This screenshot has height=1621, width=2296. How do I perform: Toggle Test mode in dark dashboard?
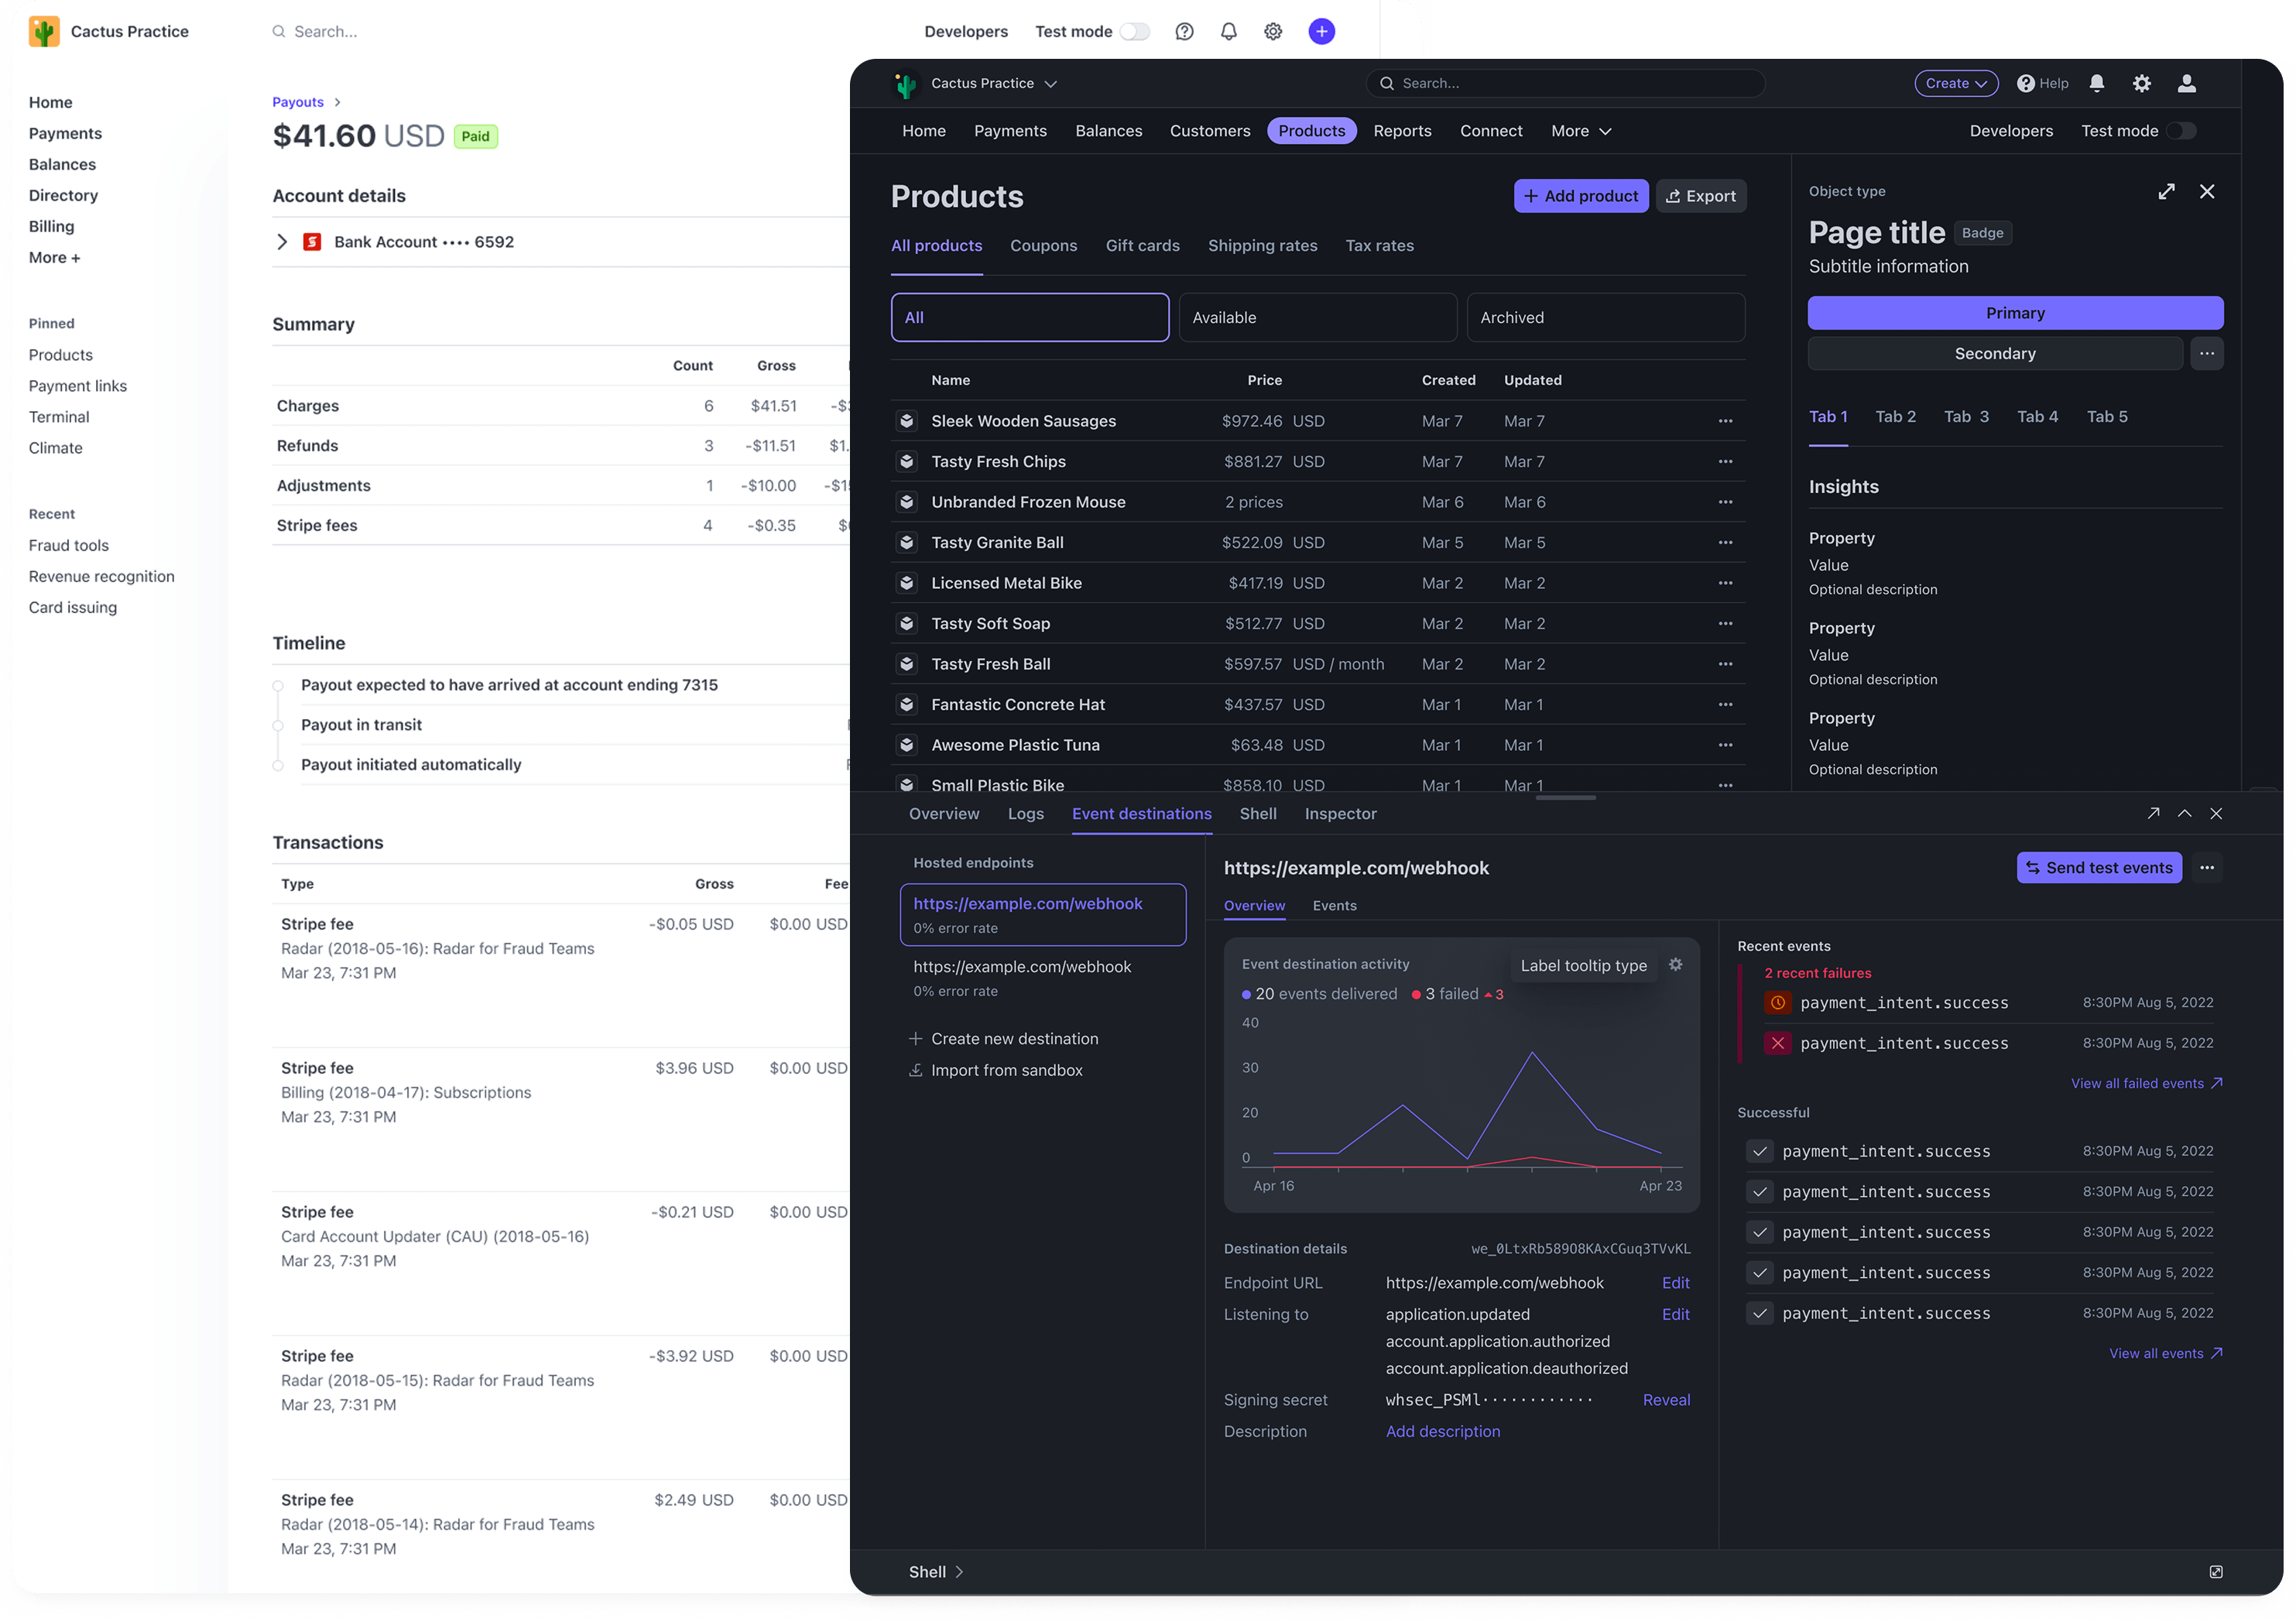[2181, 131]
